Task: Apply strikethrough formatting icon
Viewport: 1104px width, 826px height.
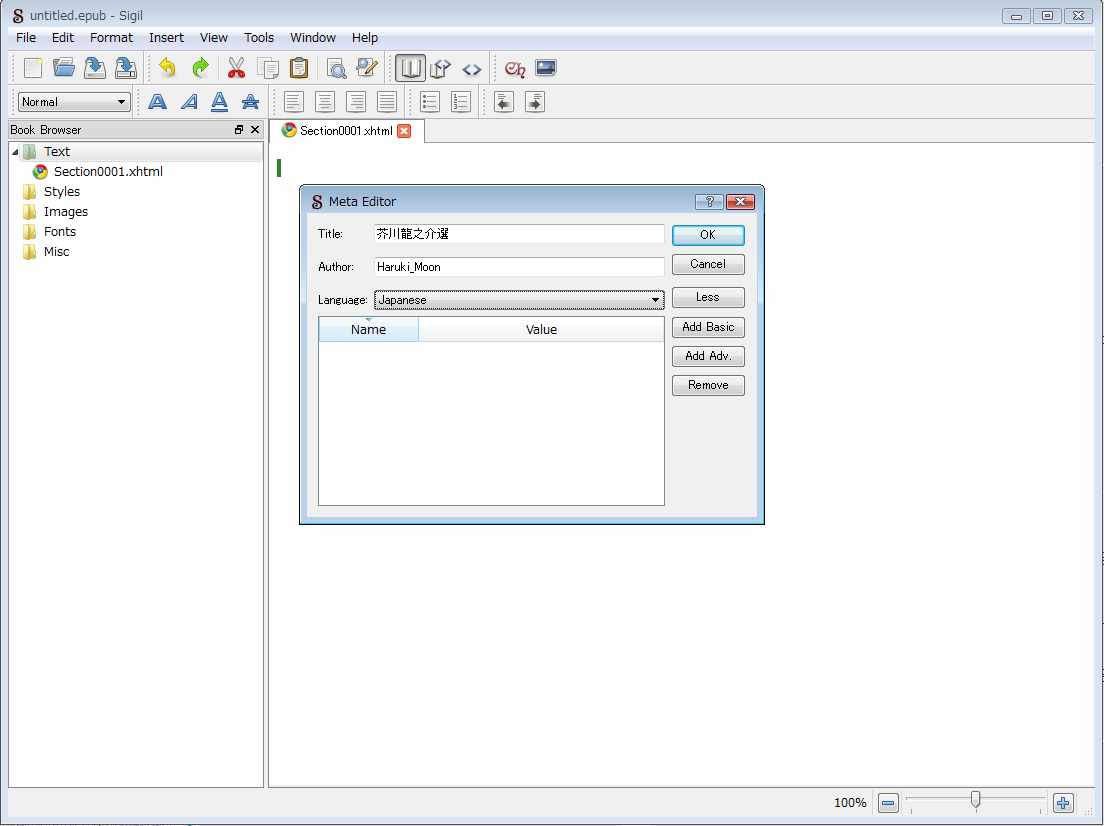Action: point(251,102)
